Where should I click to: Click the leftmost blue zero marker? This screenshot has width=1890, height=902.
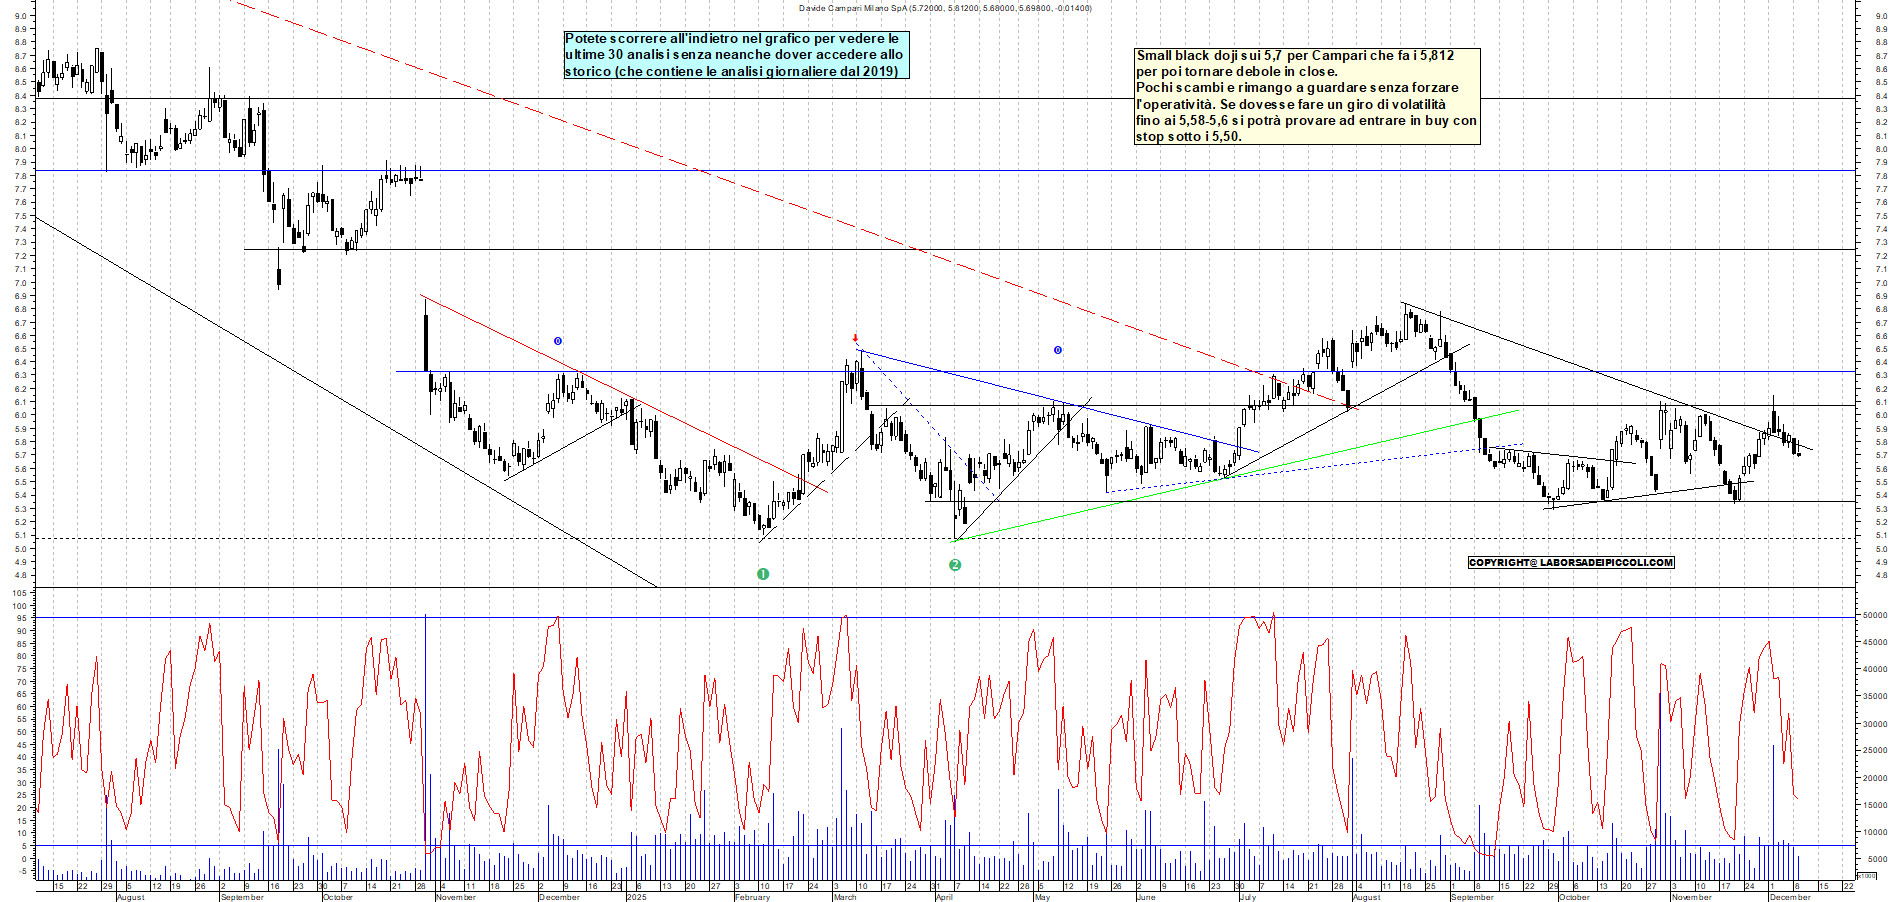click(558, 341)
